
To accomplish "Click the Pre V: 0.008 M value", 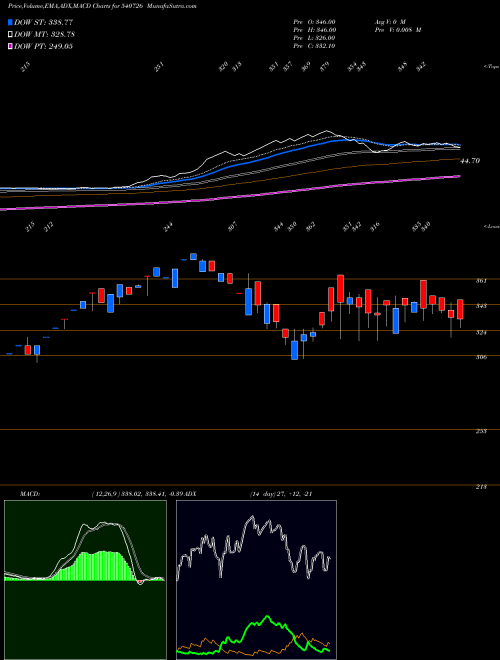I will click(398, 30).
